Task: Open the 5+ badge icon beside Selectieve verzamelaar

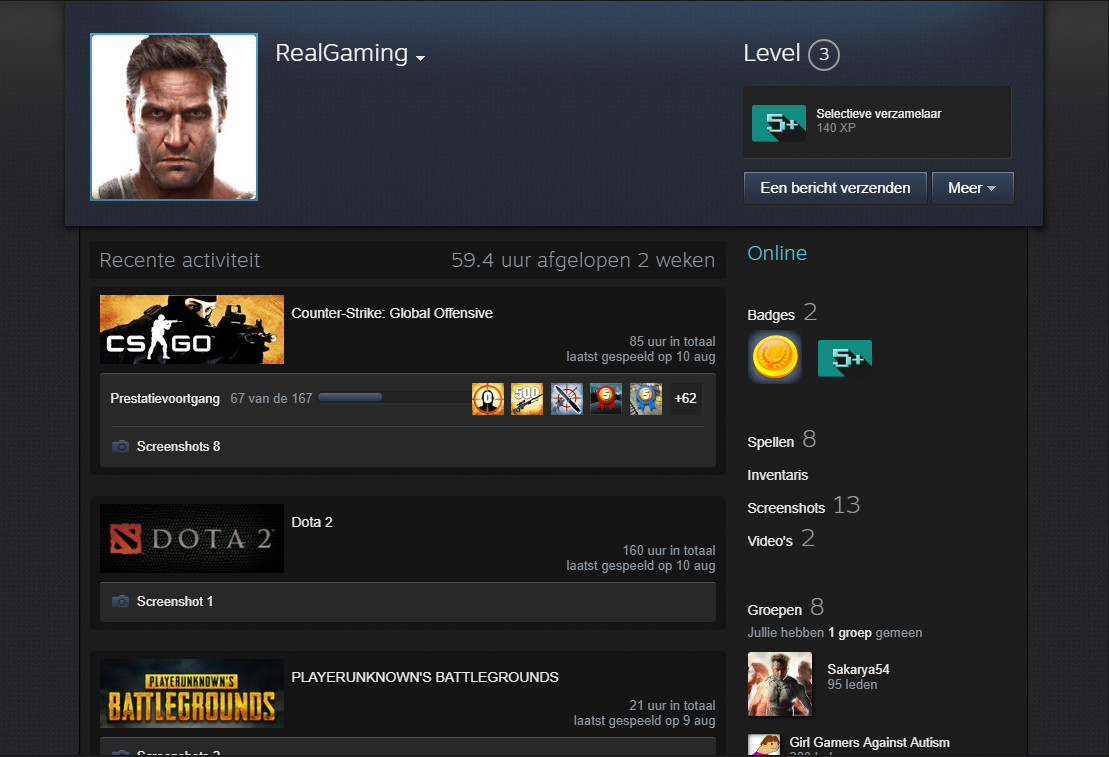Action: tap(779, 123)
